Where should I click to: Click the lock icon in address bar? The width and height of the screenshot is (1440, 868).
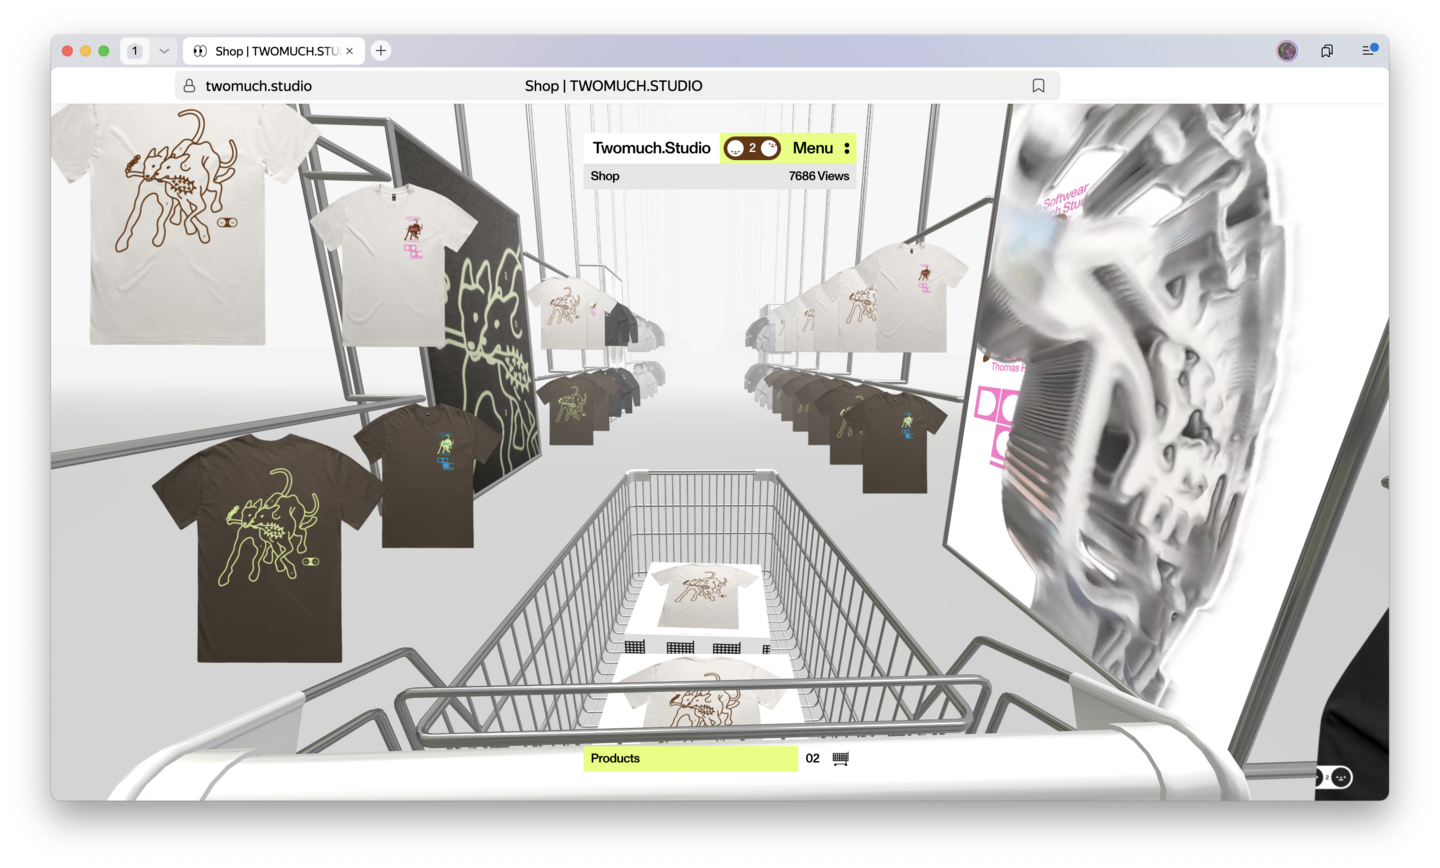coord(189,86)
